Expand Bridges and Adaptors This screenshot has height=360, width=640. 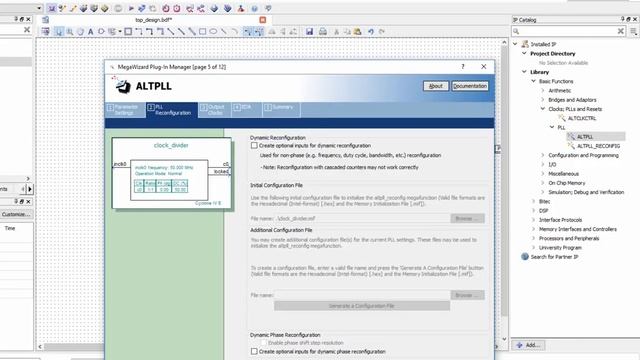click(543, 100)
